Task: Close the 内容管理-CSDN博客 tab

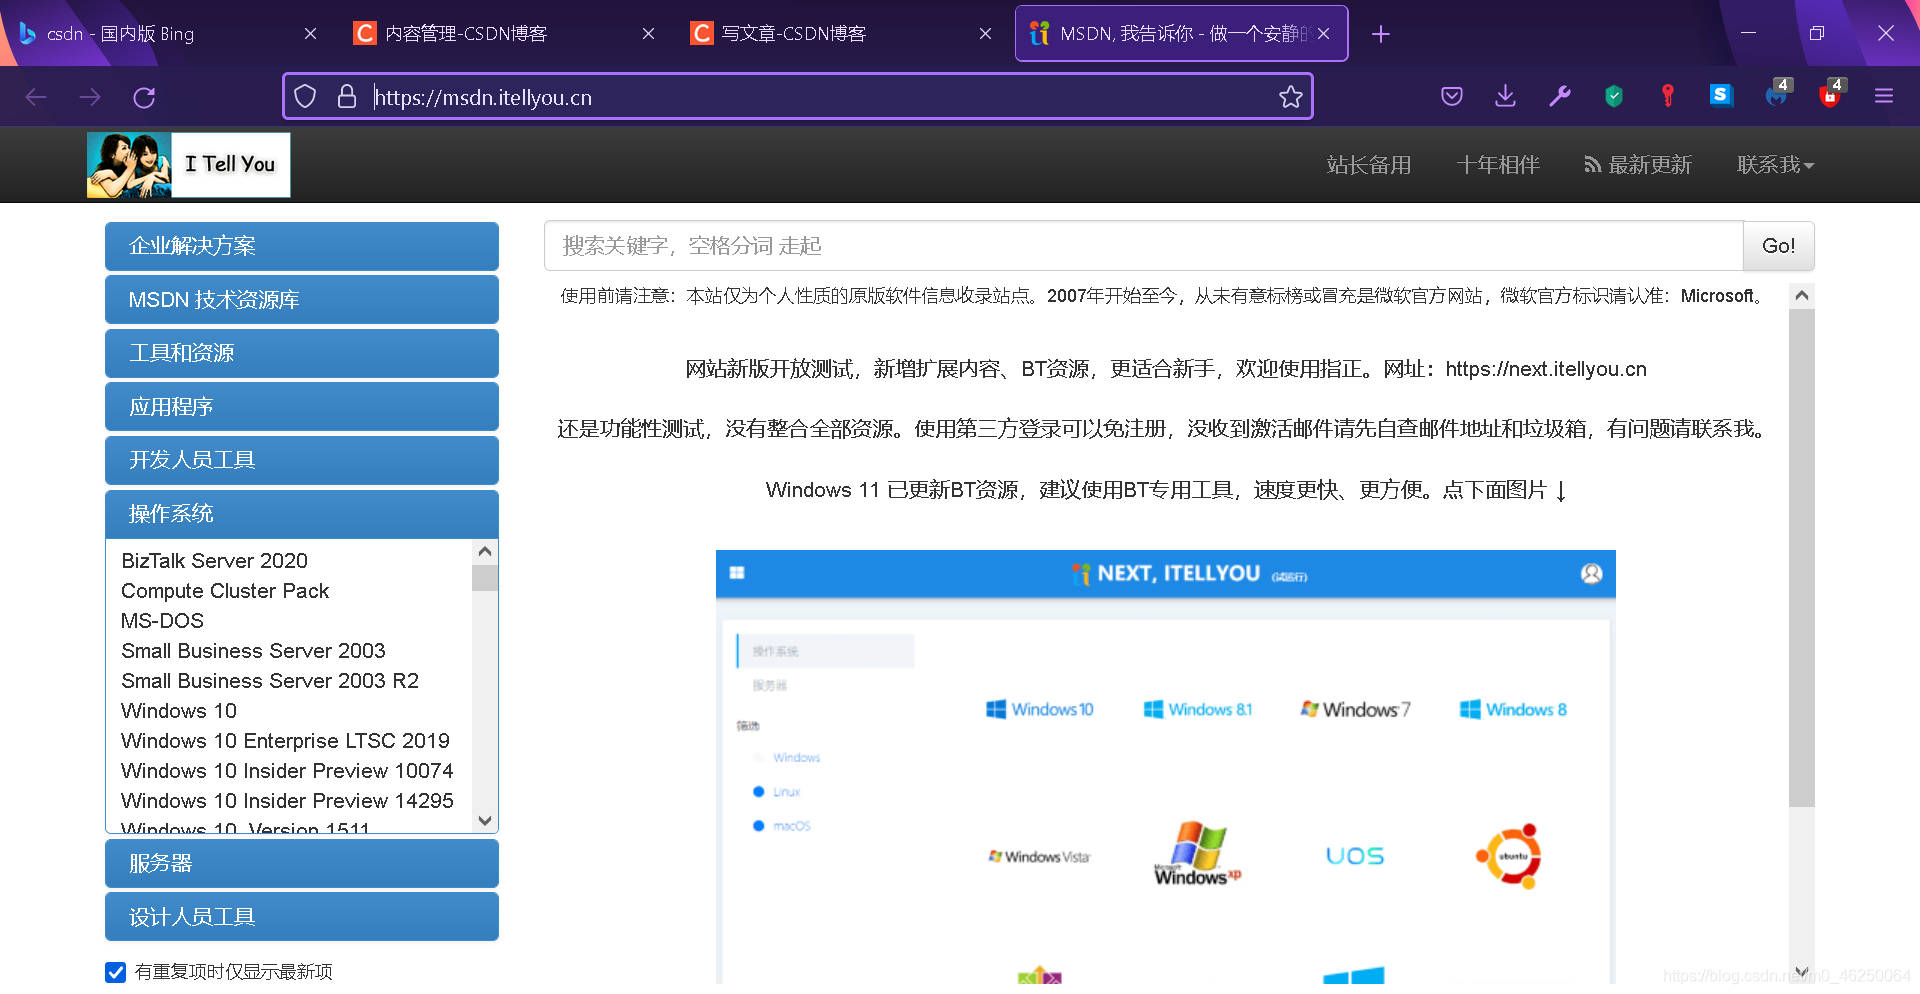Action: [648, 34]
